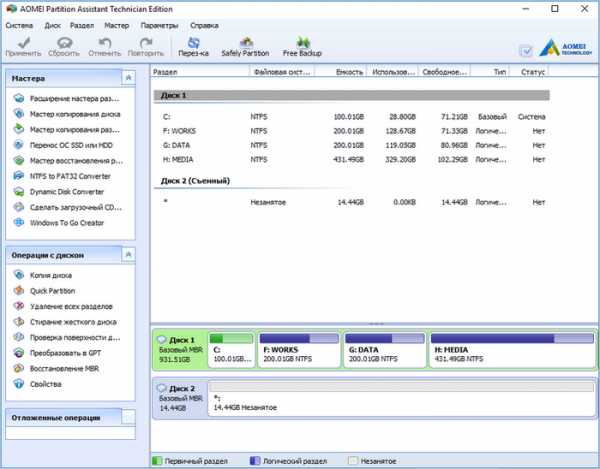This screenshot has width=600, height=469.
Task: Click the Сбросить (Discard) toolbar icon
Action: (64, 47)
